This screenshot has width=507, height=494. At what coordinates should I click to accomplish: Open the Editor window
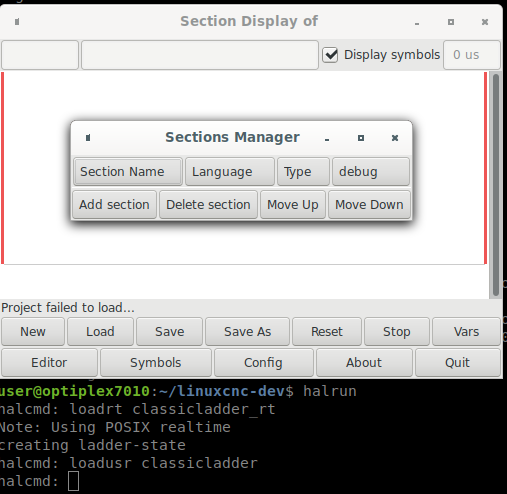[49, 363]
